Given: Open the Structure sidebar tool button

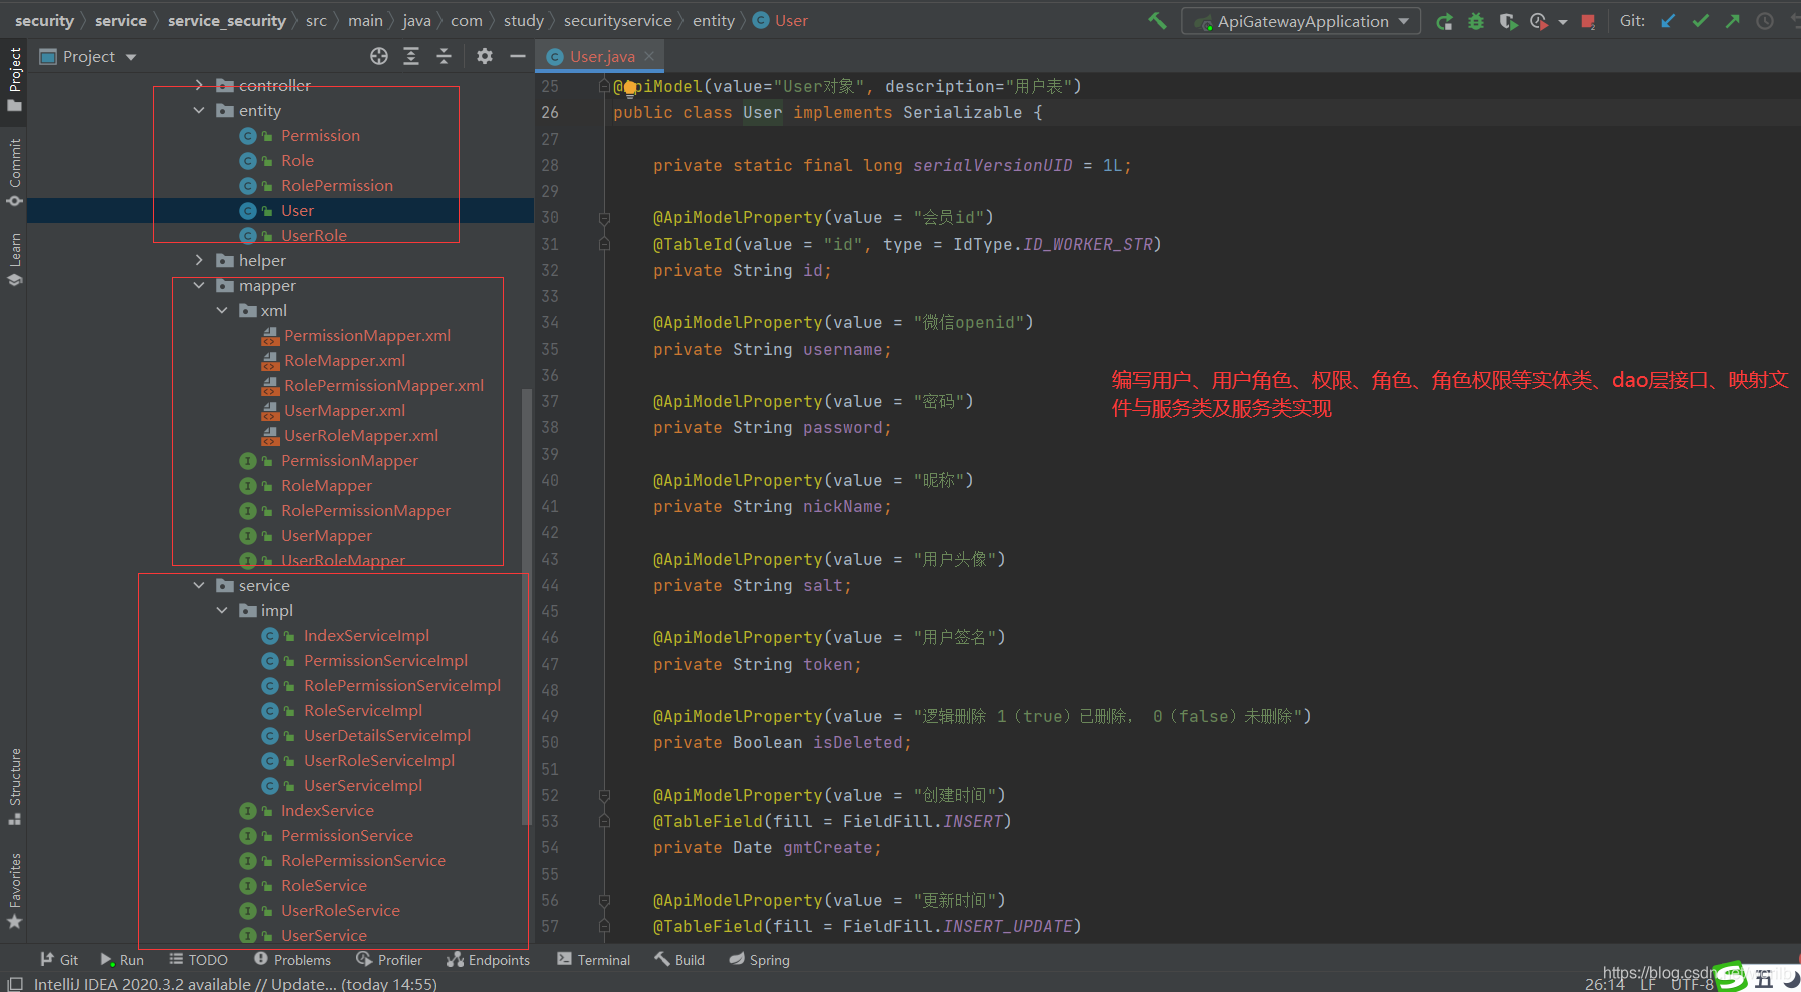Looking at the screenshot, I should click(14, 786).
